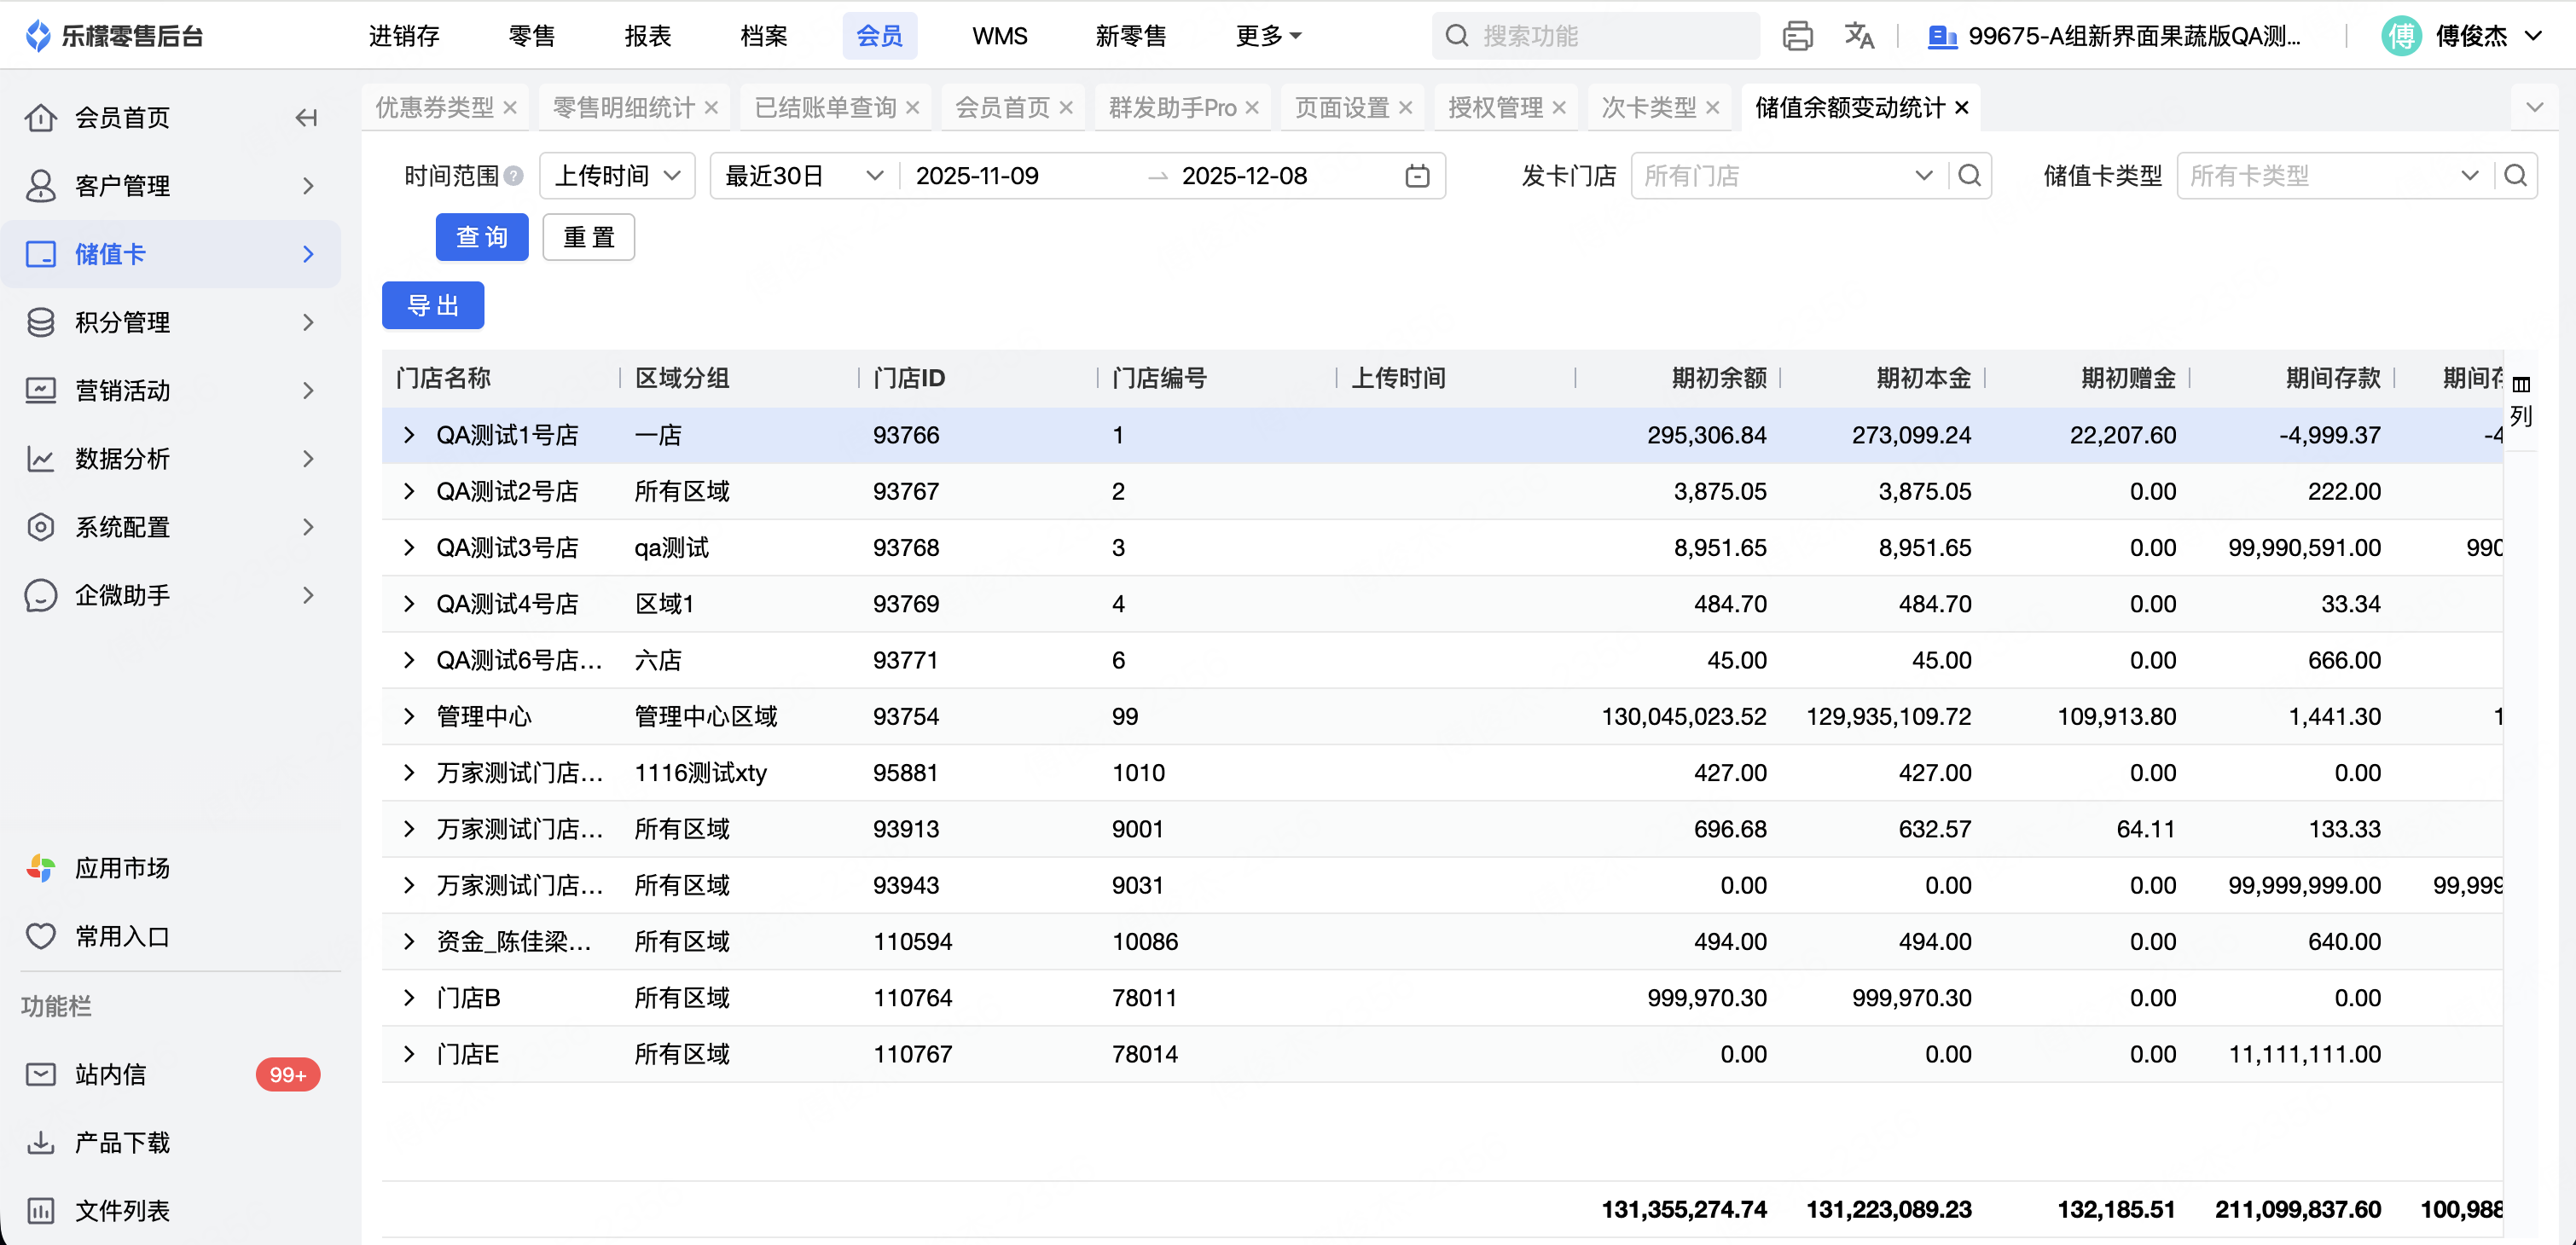Open the 上传时间 type dropdown
This screenshot has height=1245, width=2576.
(617, 176)
